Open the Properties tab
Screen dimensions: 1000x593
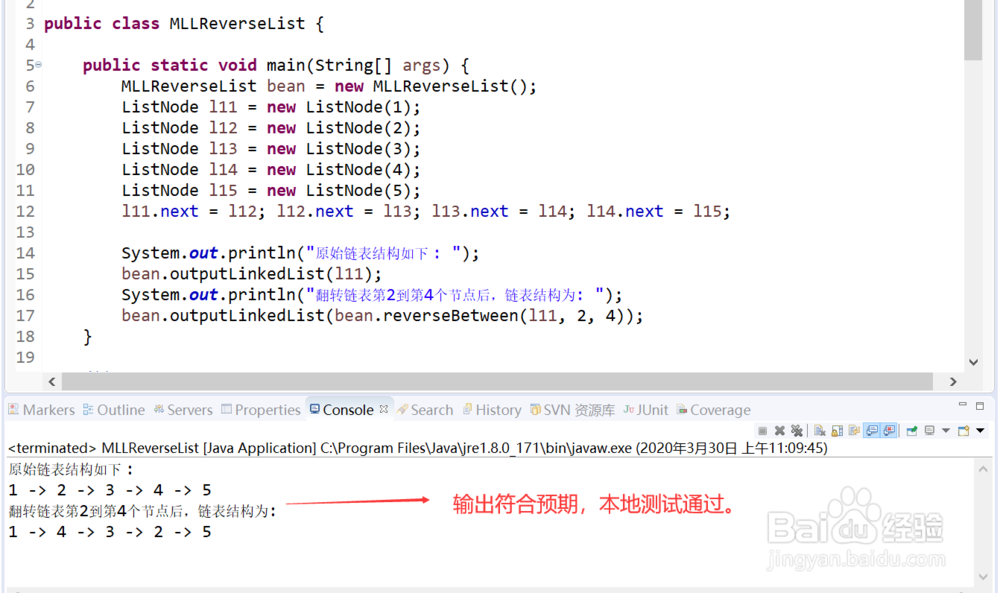pyautogui.click(x=261, y=410)
